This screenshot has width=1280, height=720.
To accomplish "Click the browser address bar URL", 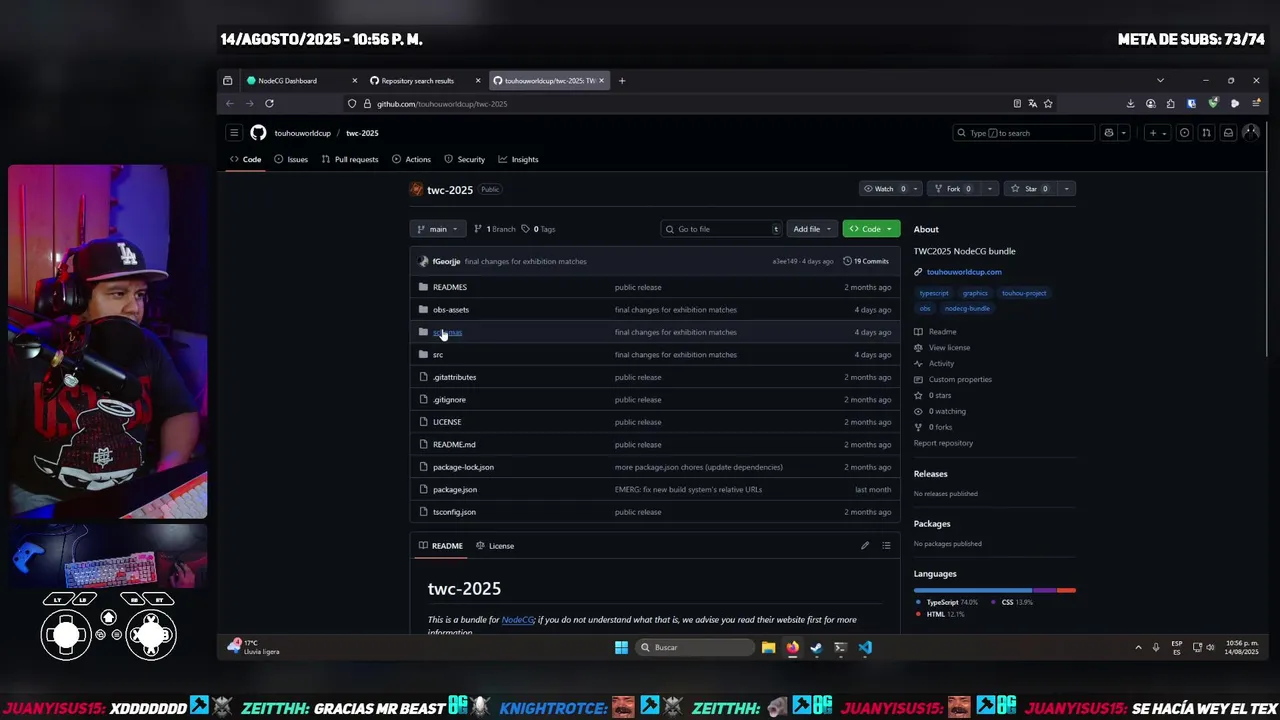I will pyautogui.click(x=442, y=104).
